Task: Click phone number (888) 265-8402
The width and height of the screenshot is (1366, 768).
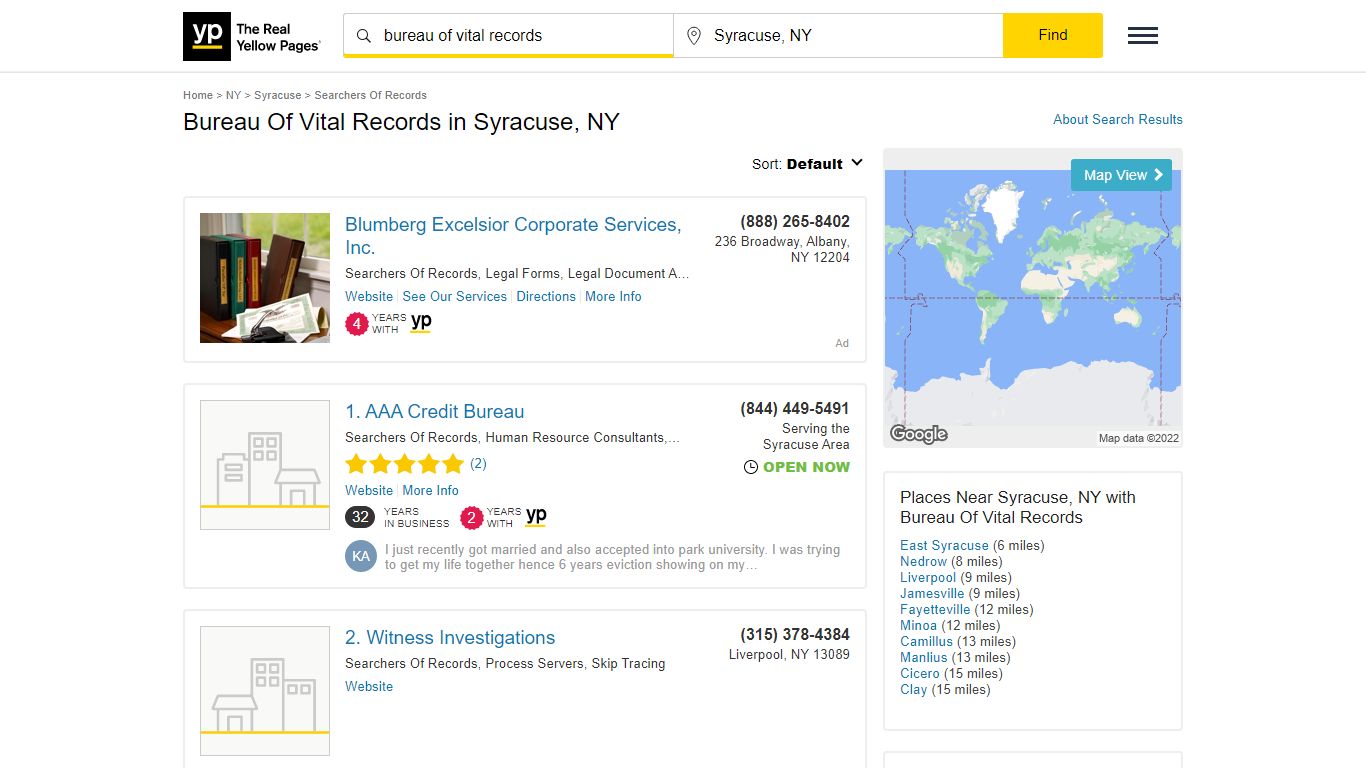Action: tap(795, 221)
